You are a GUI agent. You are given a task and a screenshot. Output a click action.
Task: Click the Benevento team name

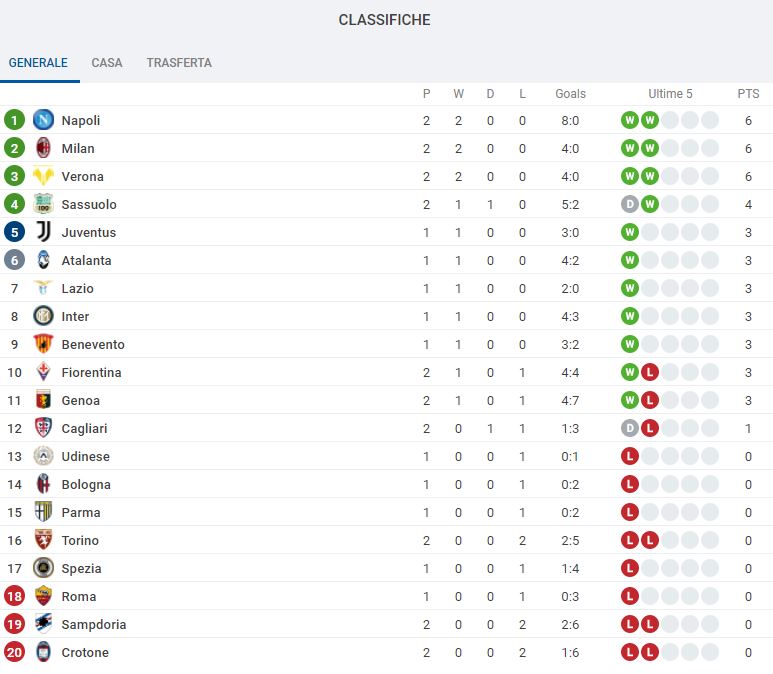click(x=93, y=344)
